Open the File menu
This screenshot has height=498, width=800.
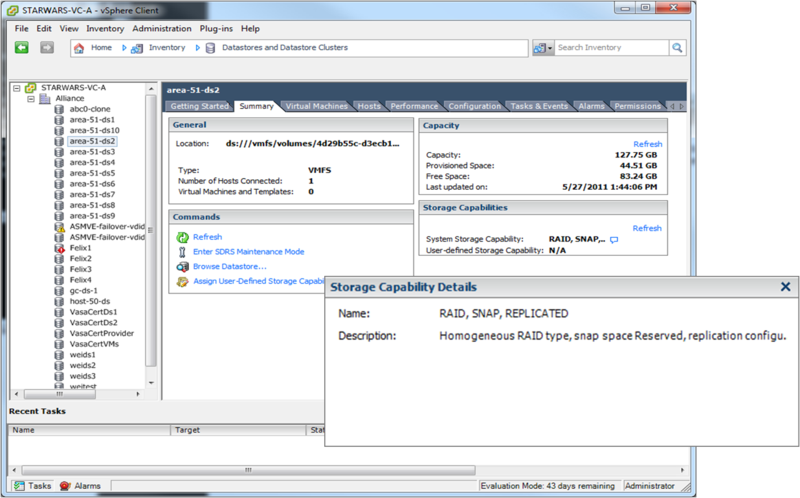[x=21, y=29]
